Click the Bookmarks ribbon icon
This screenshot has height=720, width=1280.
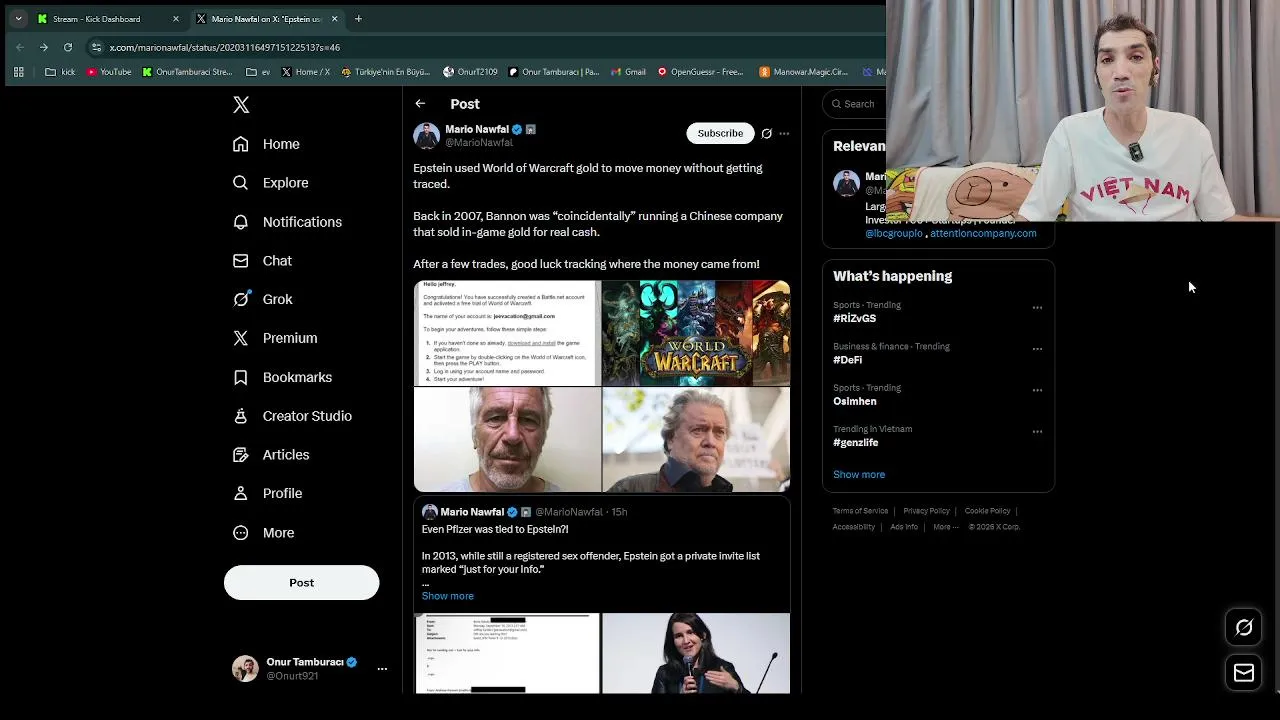point(240,377)
